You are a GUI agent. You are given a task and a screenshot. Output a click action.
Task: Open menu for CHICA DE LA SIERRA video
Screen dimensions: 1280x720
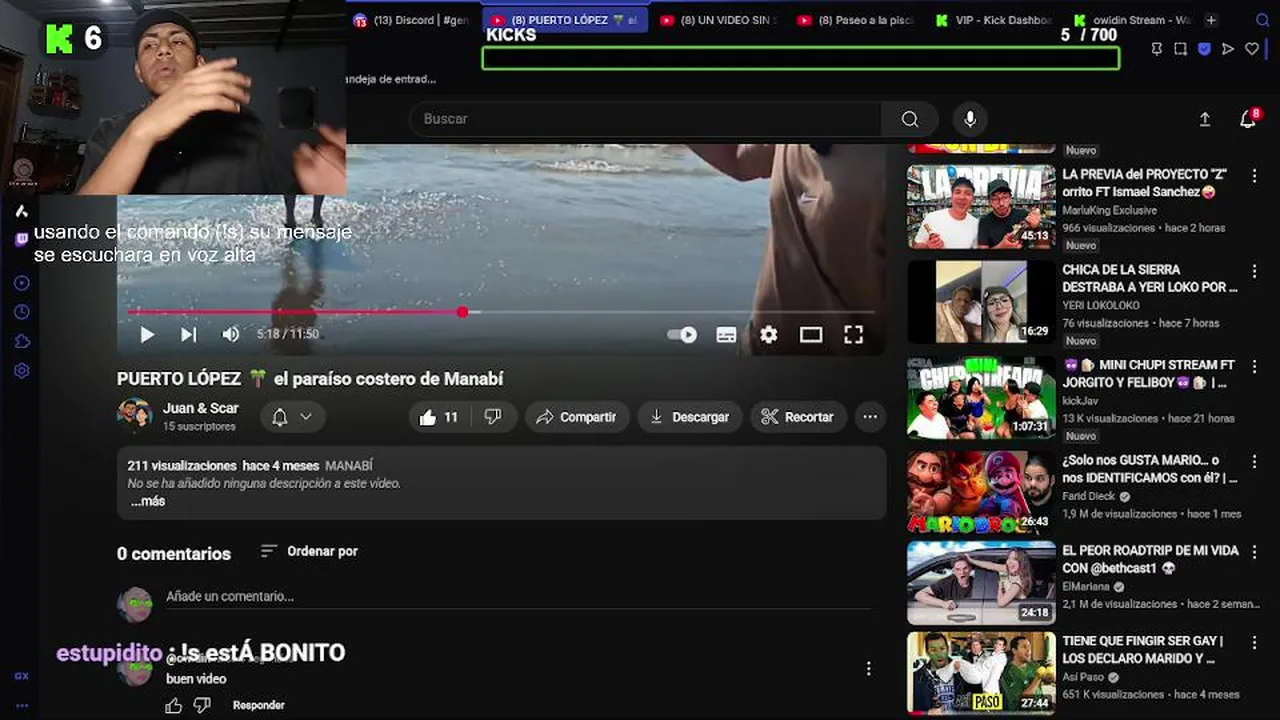click(x=1254, y=271)
